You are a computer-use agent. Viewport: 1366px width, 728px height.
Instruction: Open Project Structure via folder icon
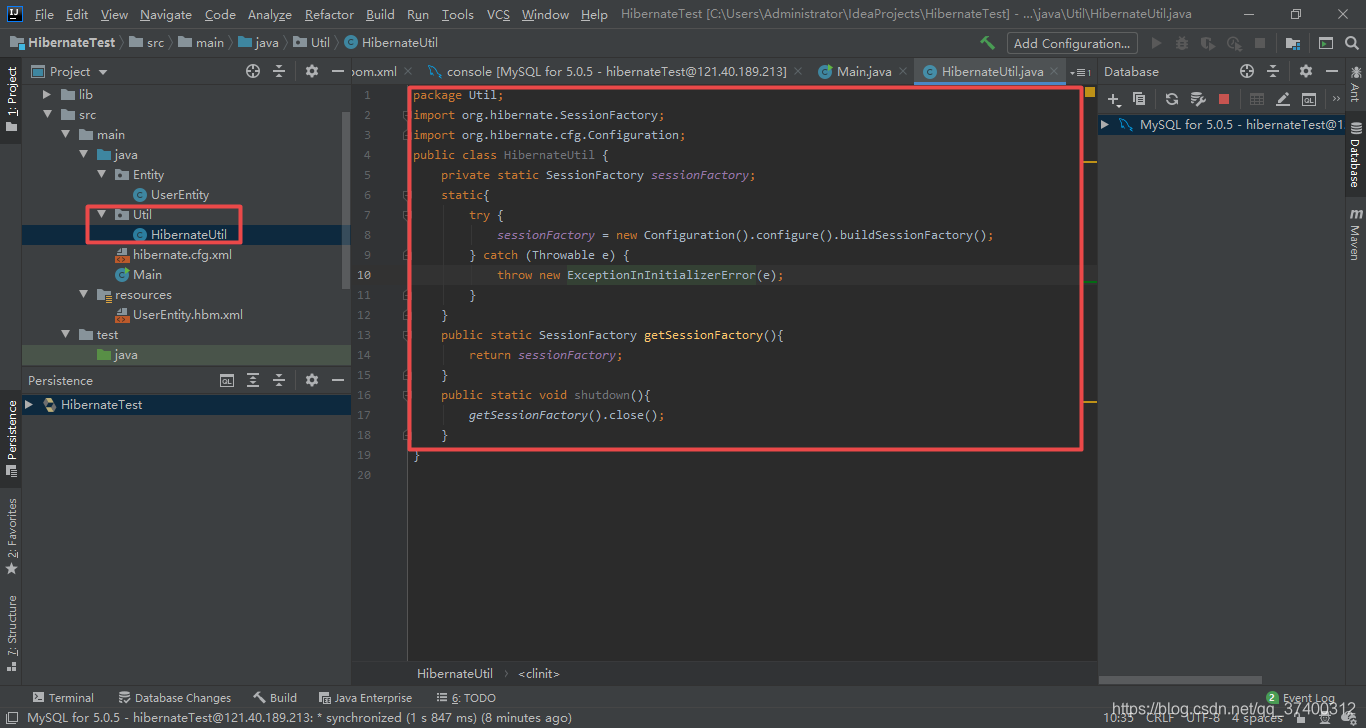(x=1292, y=43)
